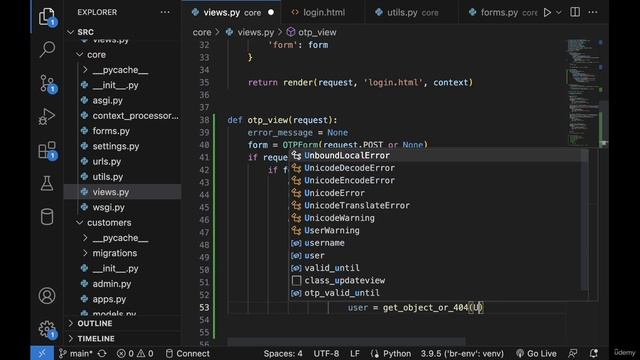Viewport: 640px width, 360px height.
Task: Click core breadcrumb segment
Action: click(202, 32)
